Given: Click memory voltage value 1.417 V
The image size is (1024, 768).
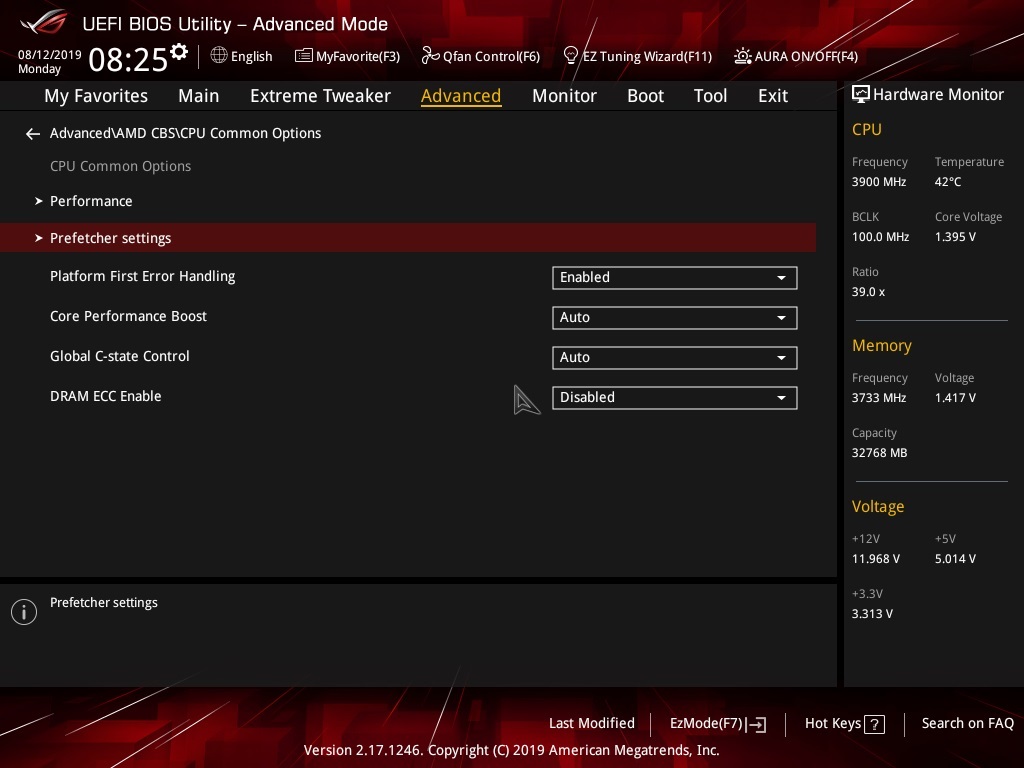Looking at the screenshot, I should 955,398.
